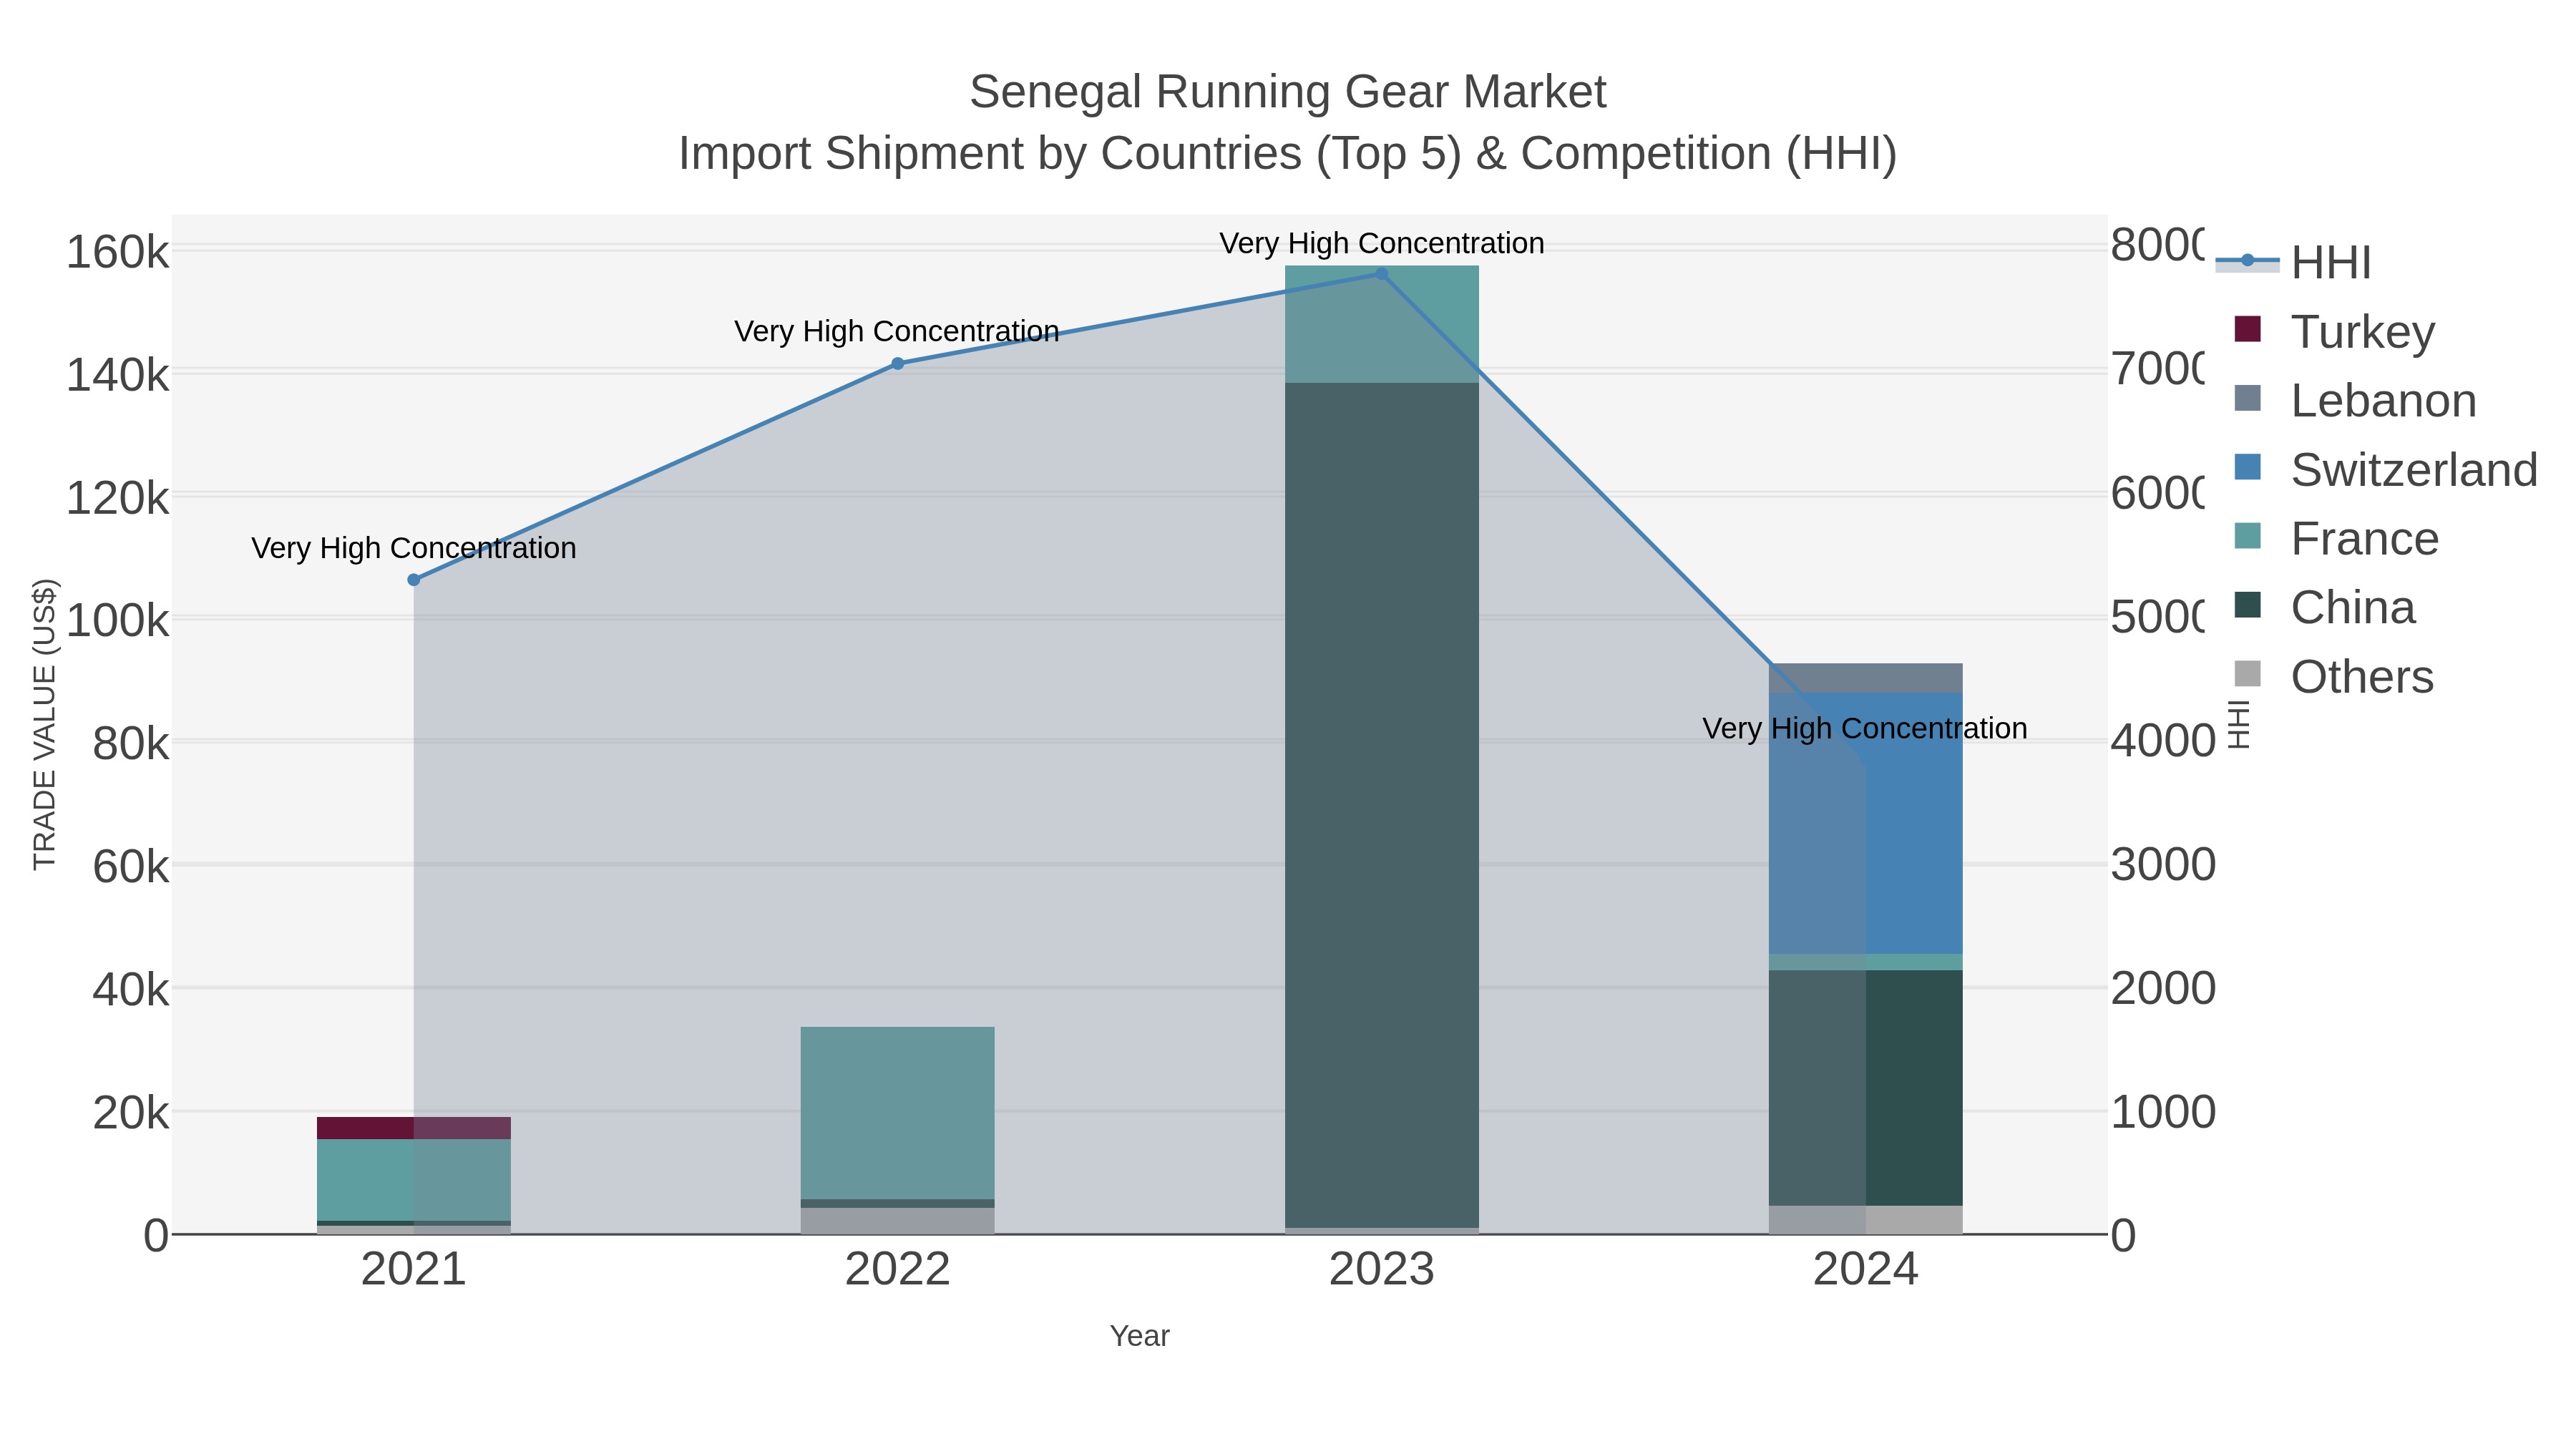This screenshot has width=2576, height=1449.
Task: Click the 160k y-axis tick label
Action: pos(118,252)
